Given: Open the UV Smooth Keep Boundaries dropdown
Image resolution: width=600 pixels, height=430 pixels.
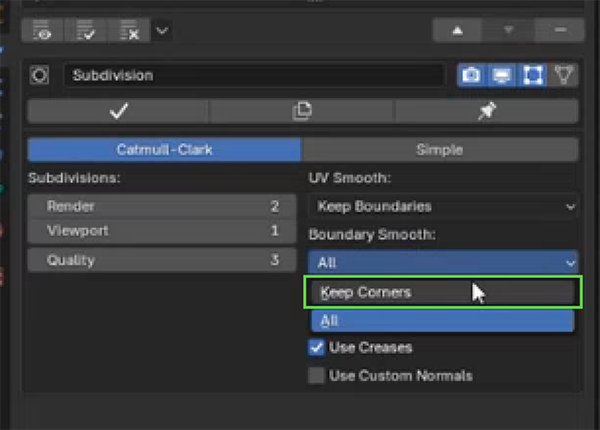Looking at the screenshot, I should [443, 207].
